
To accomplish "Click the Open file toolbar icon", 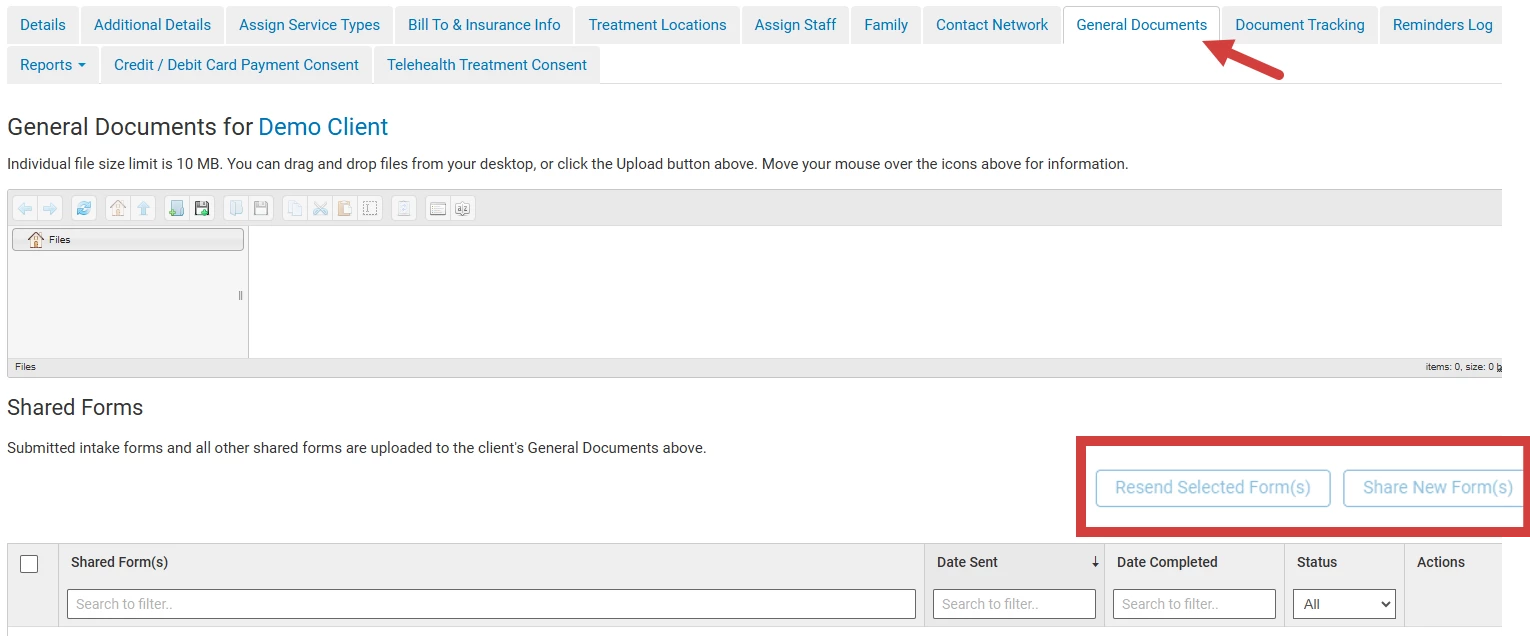I will point(236,208).
